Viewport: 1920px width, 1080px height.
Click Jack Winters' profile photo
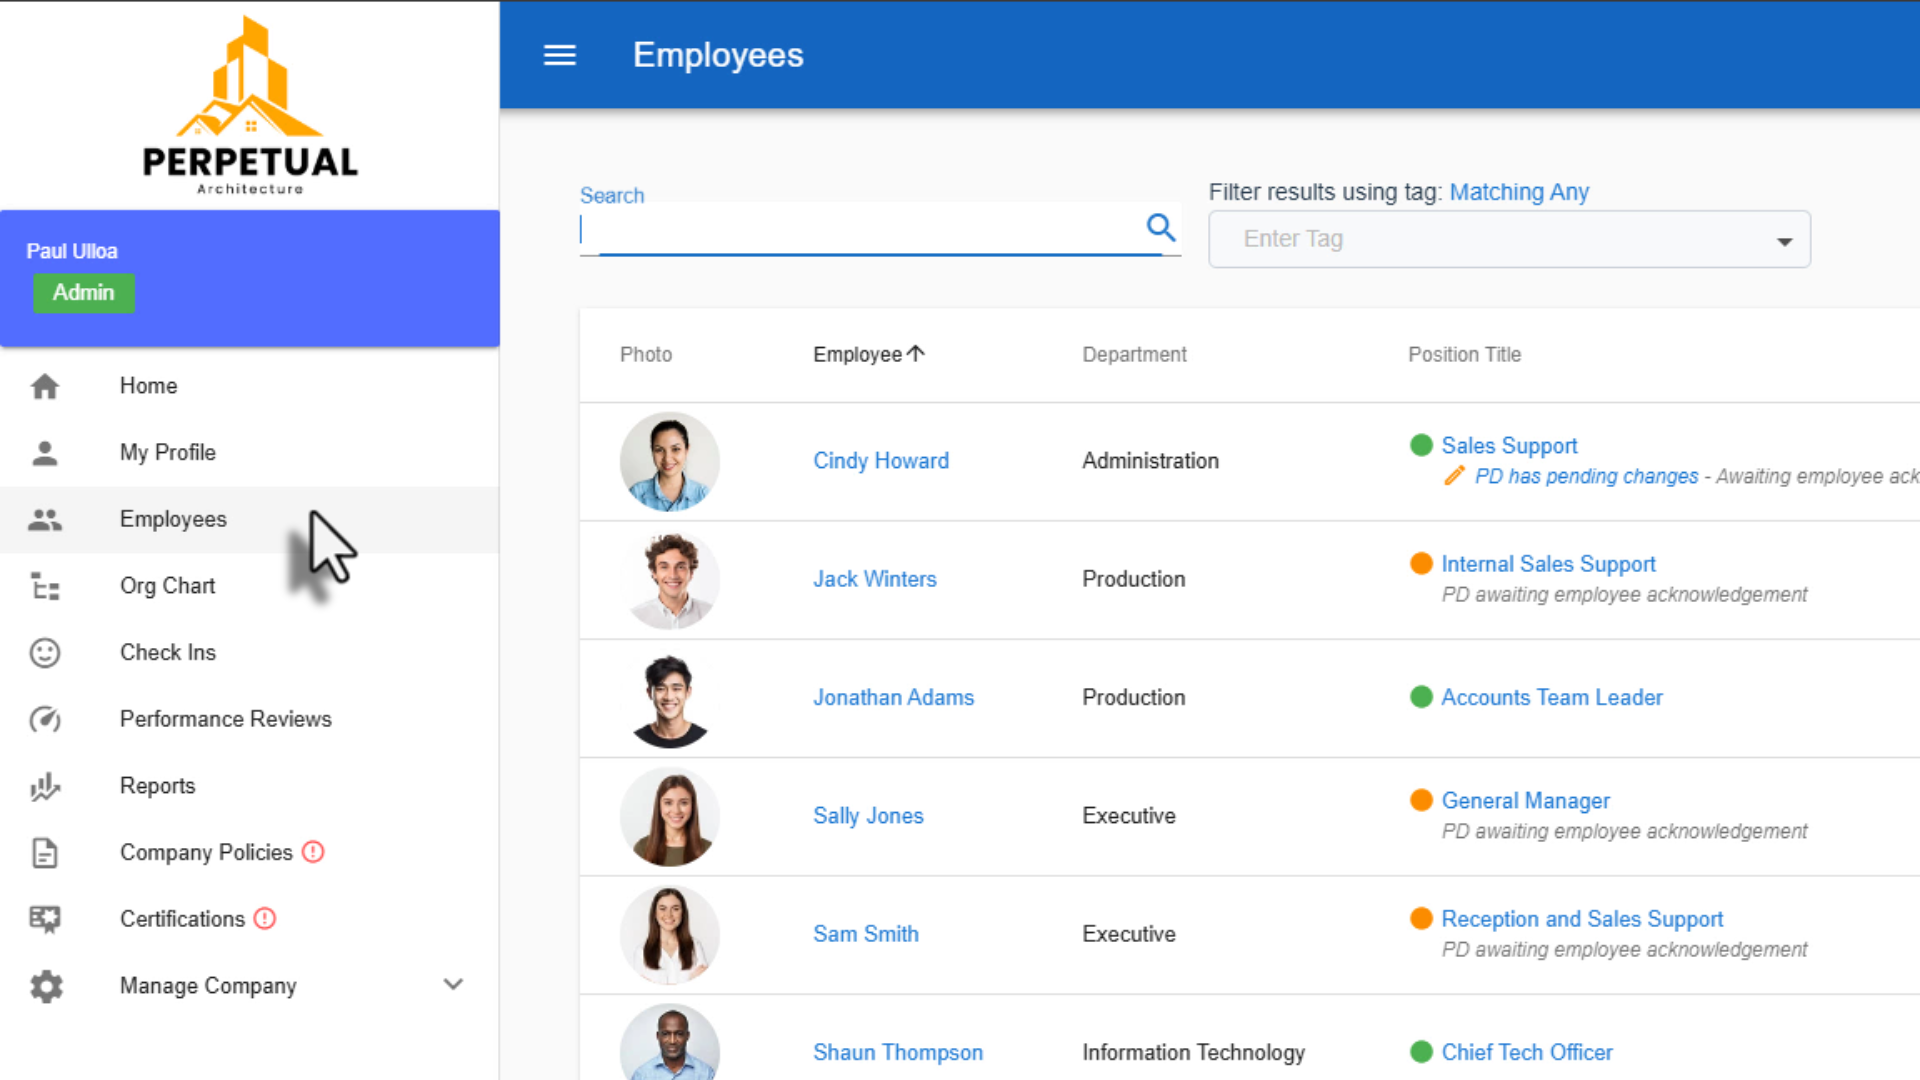tap(670, 580)
